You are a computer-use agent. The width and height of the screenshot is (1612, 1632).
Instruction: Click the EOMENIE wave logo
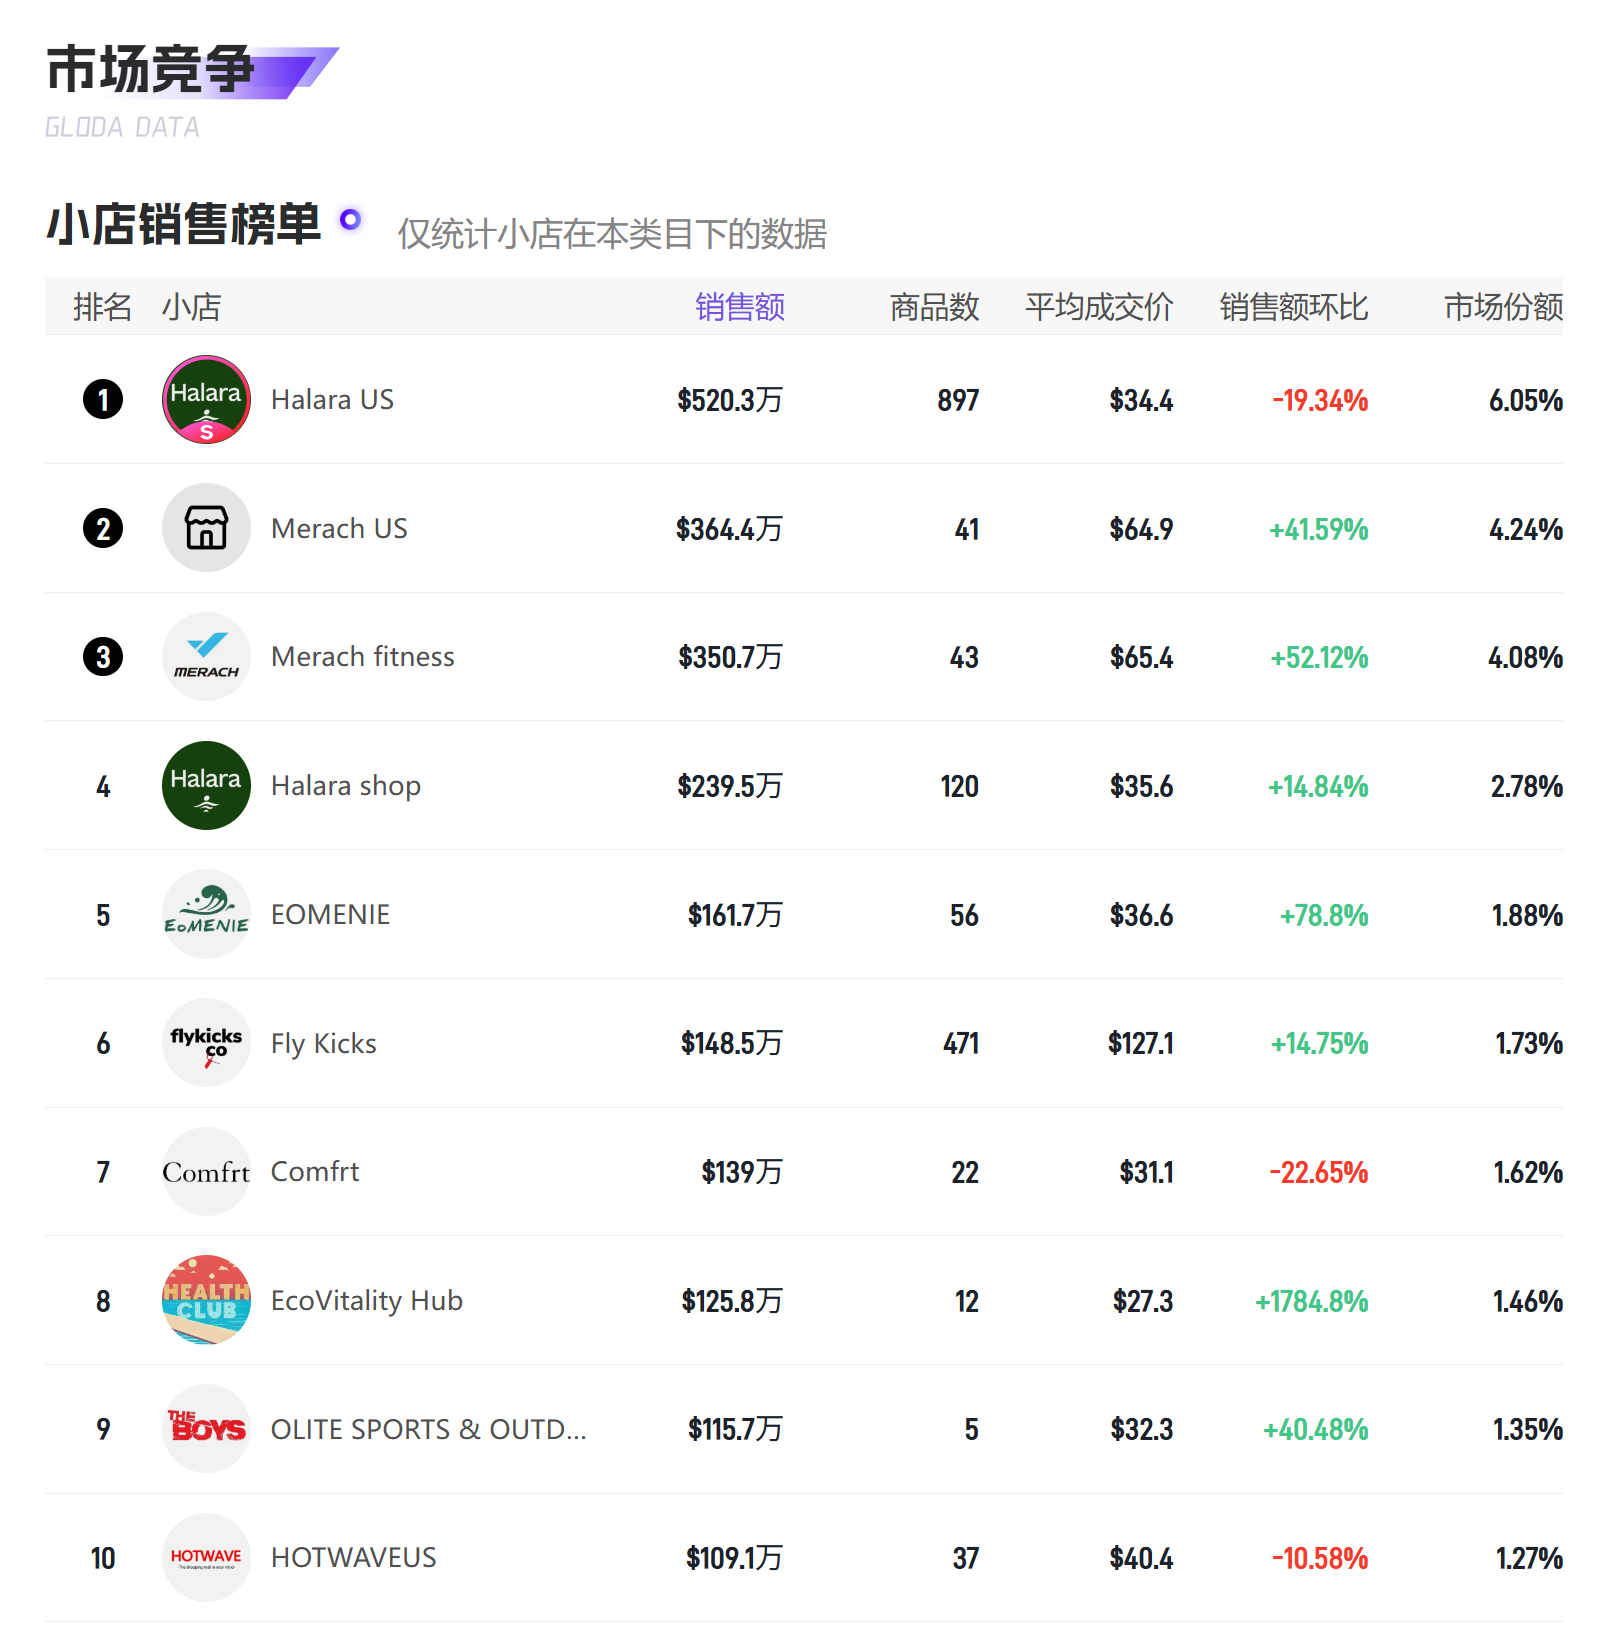(x=206, y=914)
